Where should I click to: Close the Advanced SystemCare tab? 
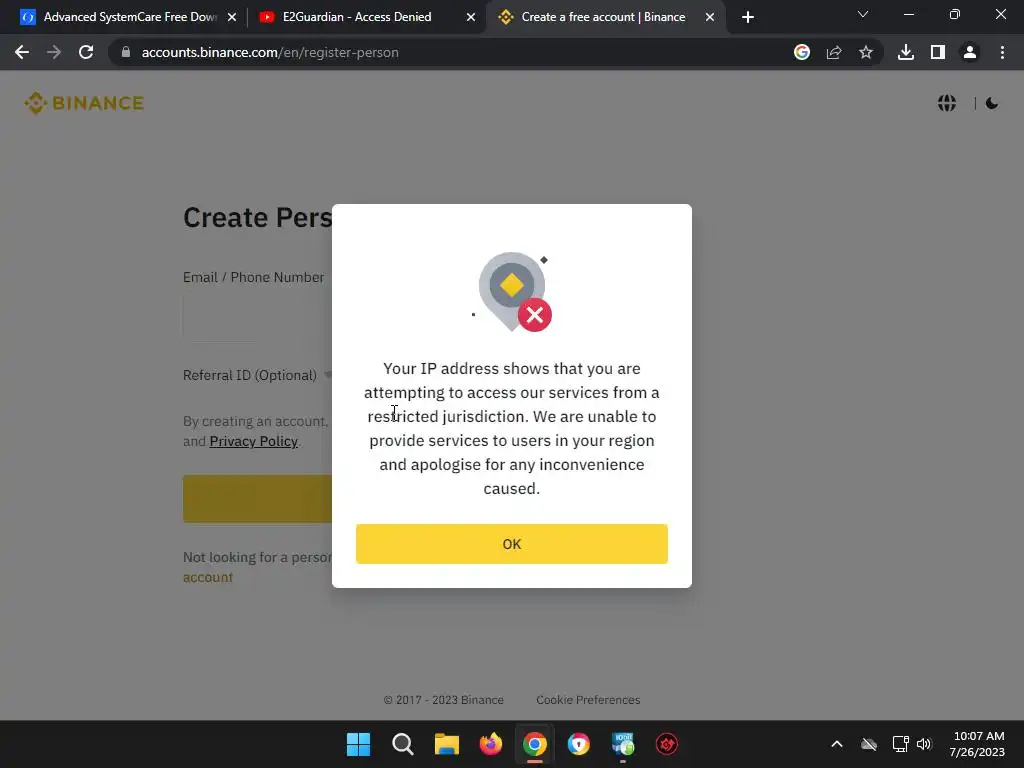pos(232,17)
